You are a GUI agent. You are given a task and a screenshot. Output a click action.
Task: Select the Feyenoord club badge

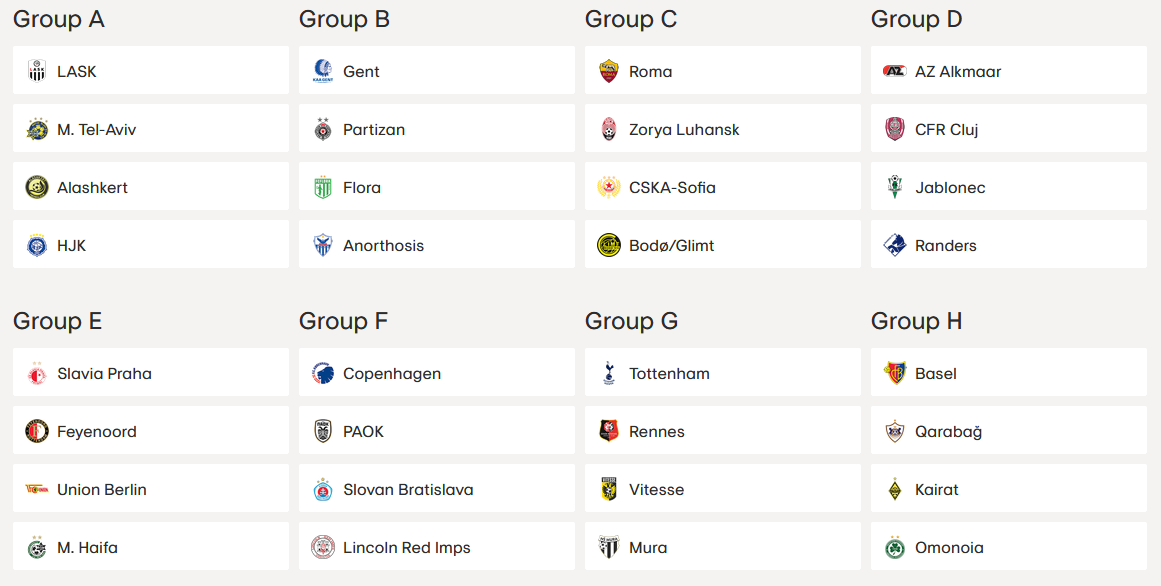(x=37, y=431)
